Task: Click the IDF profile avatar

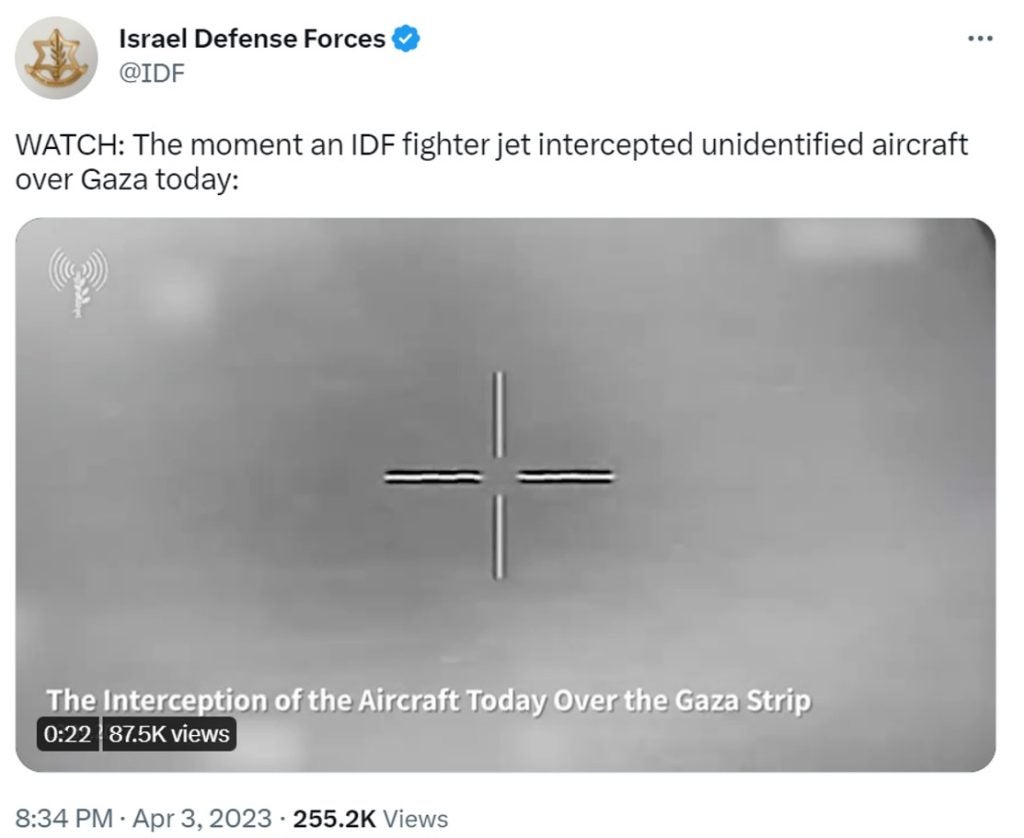Action: 56,57
